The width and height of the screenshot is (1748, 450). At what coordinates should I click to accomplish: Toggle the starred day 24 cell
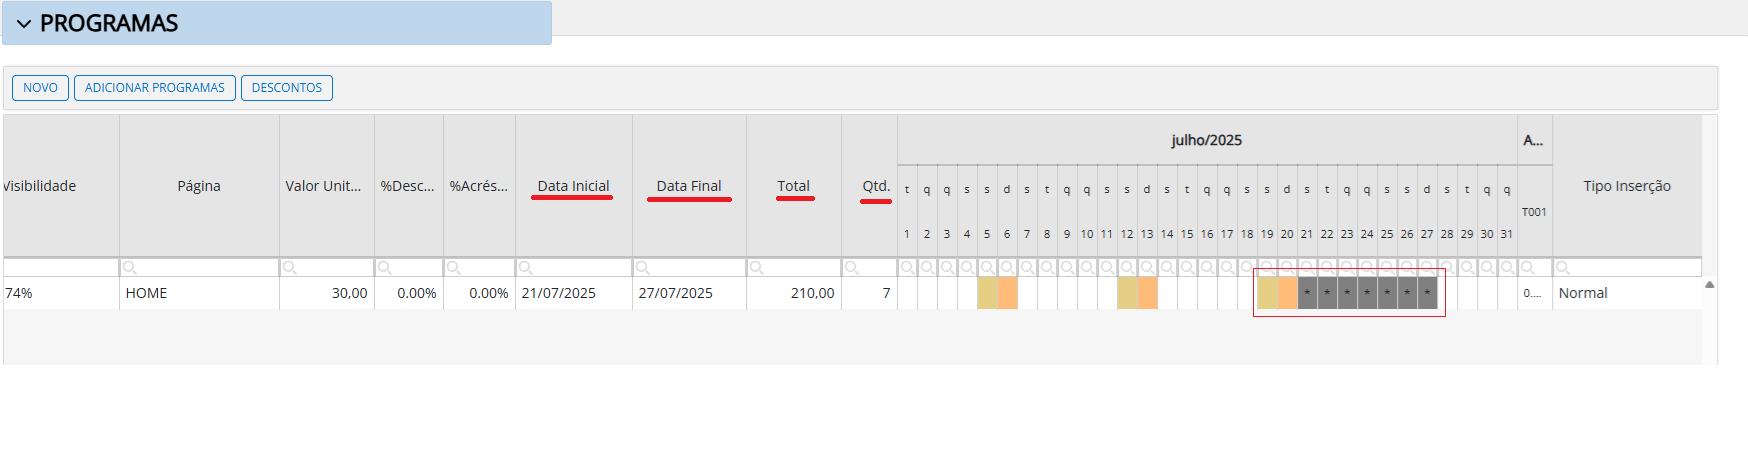(x=1367, y=293)
